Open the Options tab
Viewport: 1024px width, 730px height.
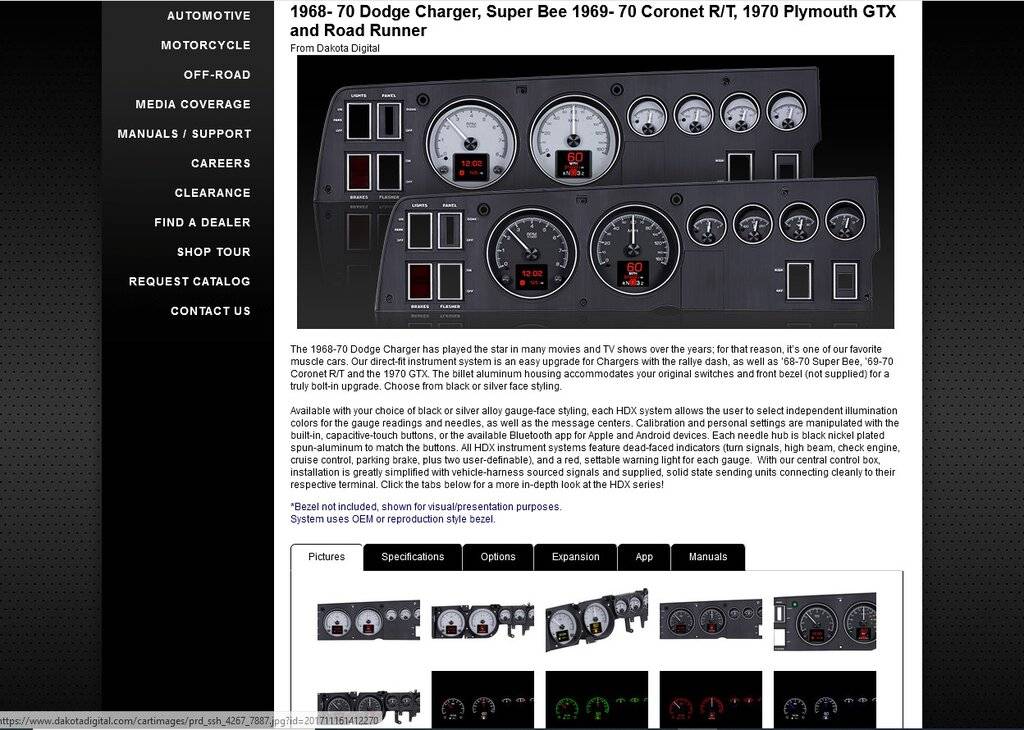pyautogui.click(x=497, y=557)
